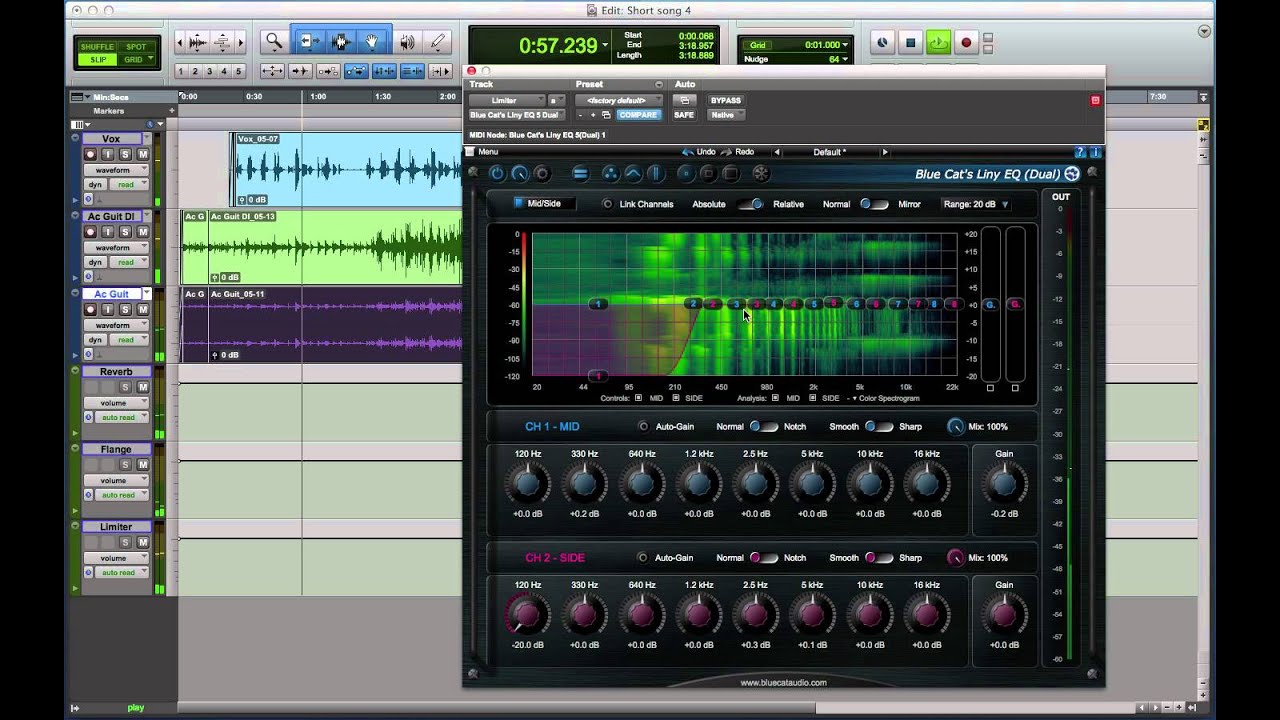Screen dimensions: 1280x720
Task: Toggle Normal/Notch switch for CH 1 - MID
Action: coord(764,427)
